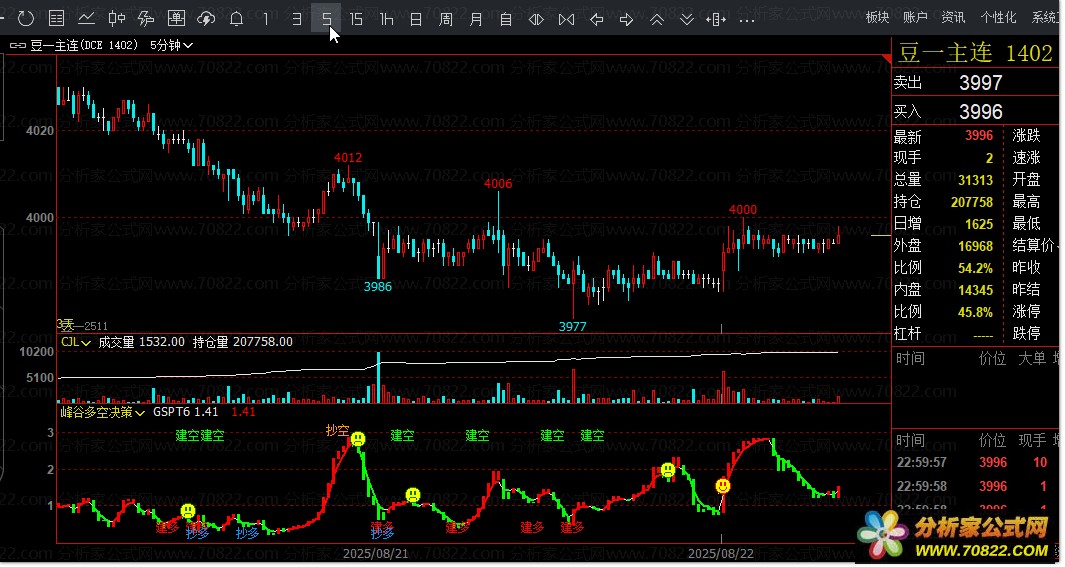Open the alert bell icon
The width and height of the screenshot is (1065, 567).
click(236, 18)
